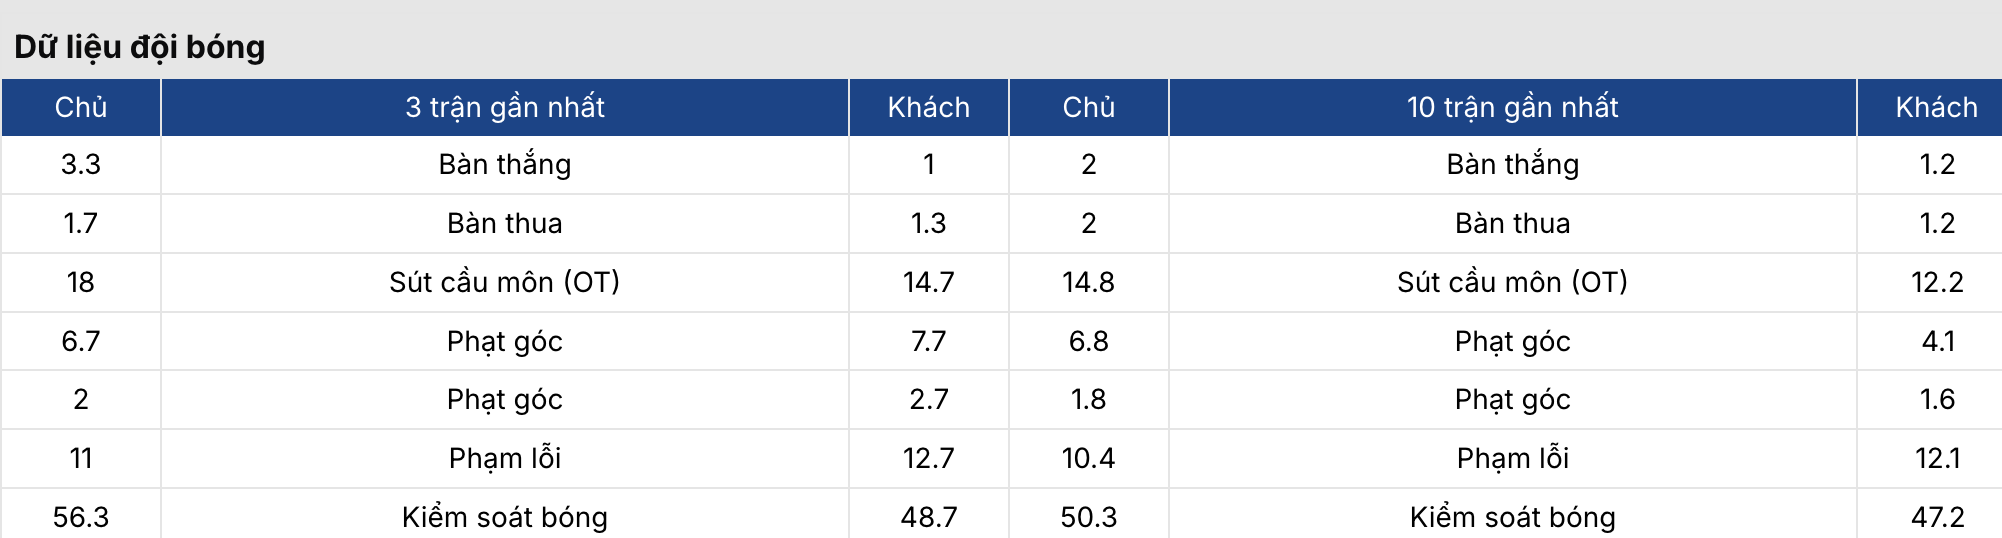This screenshot has height=538, width=2002.
Task: Select "Sút cầu môn (OT)" under 3 trận gần nhất
Action: (504, 282)
